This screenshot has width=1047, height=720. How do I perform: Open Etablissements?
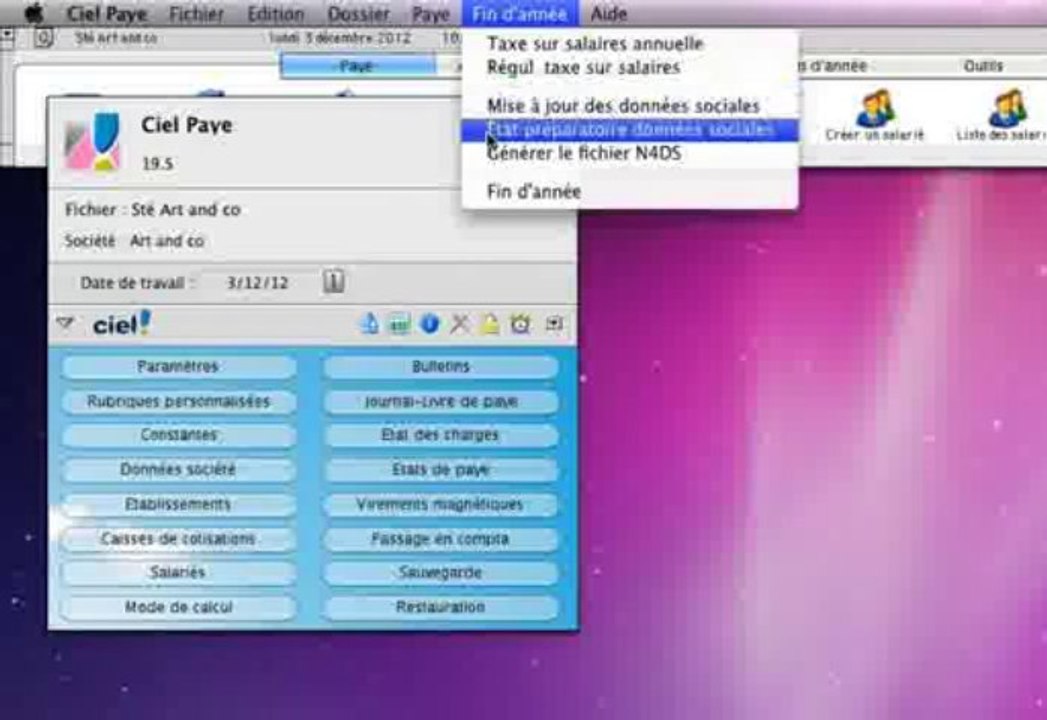coord(178,504)
